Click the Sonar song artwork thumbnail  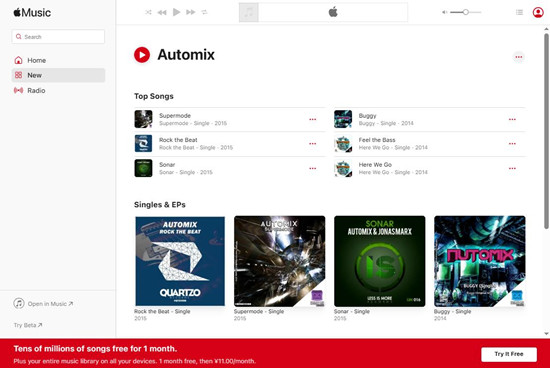point(143,168)
